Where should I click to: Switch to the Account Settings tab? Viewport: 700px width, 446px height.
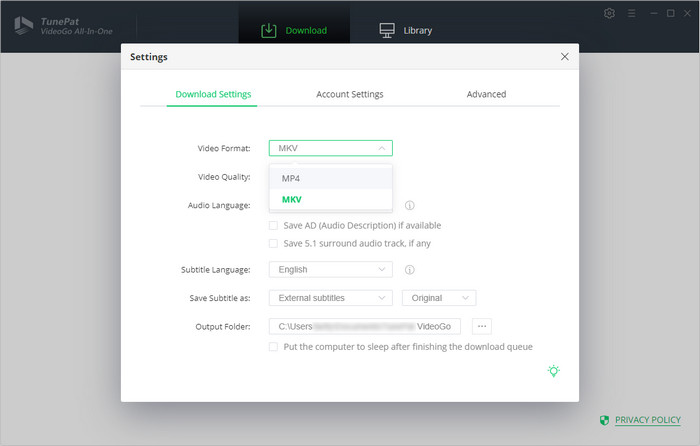(x=350, y=94)
